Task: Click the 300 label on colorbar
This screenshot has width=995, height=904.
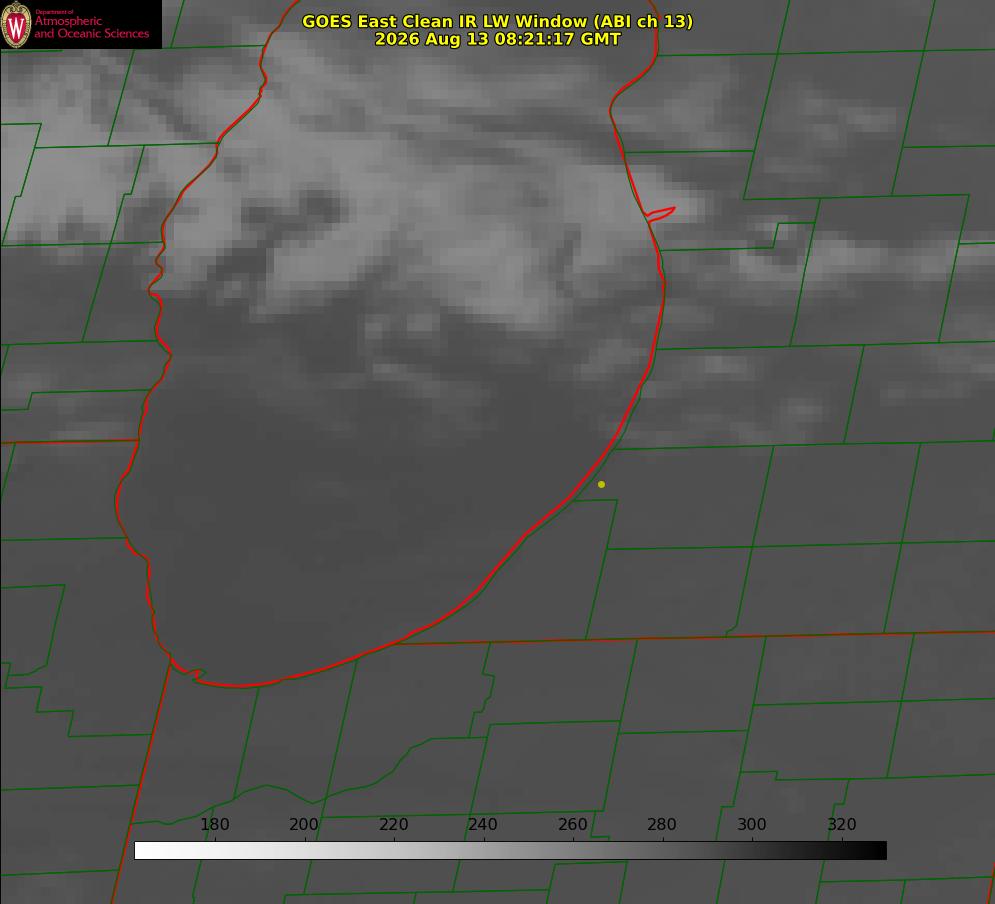Action: click(752, 824)
